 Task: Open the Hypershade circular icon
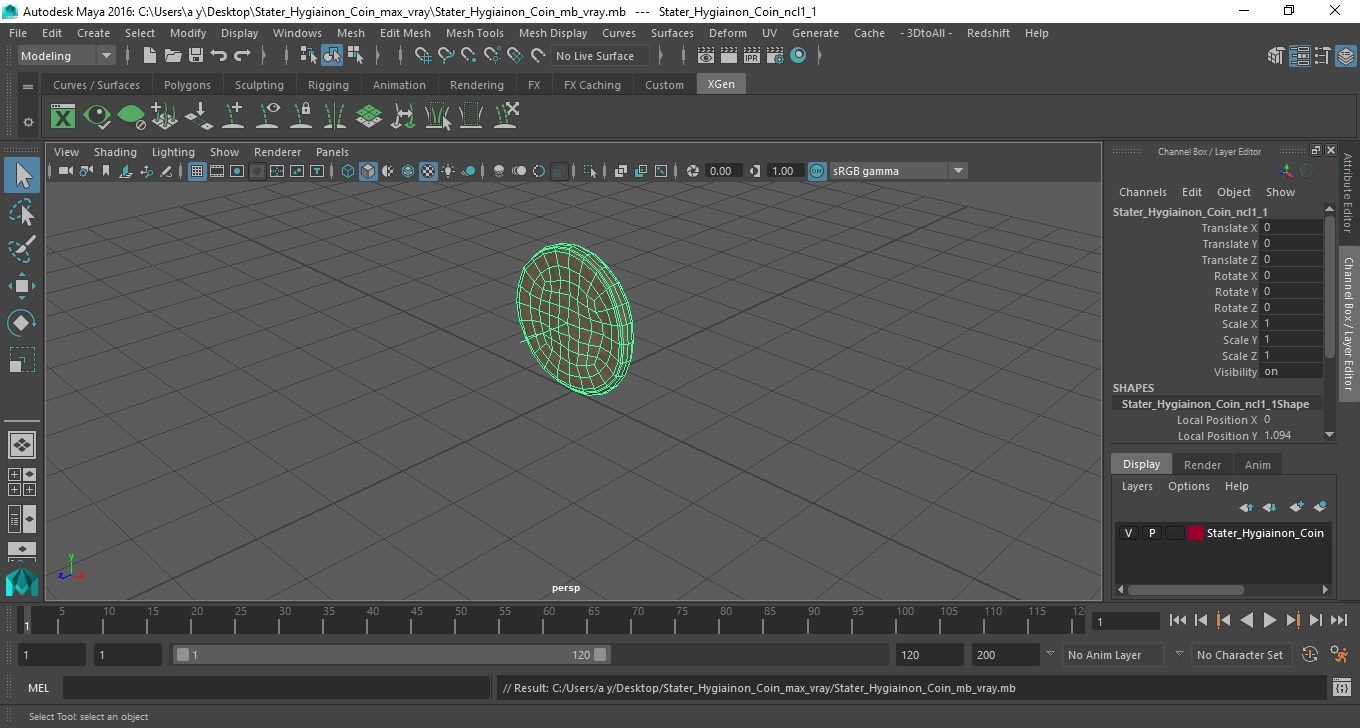(x=798, y=56)
